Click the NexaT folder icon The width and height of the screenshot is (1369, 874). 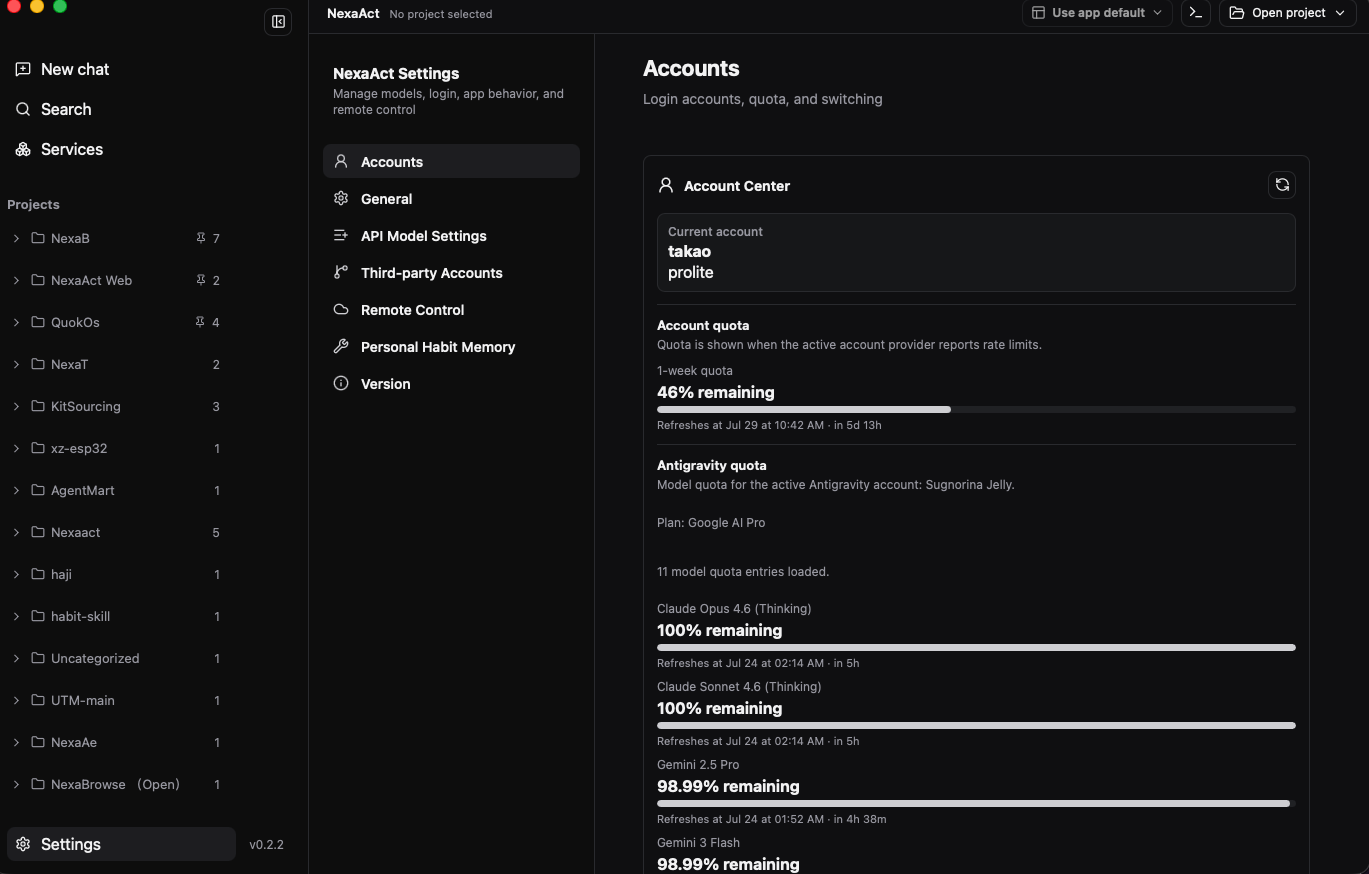(x=38, y=364)
